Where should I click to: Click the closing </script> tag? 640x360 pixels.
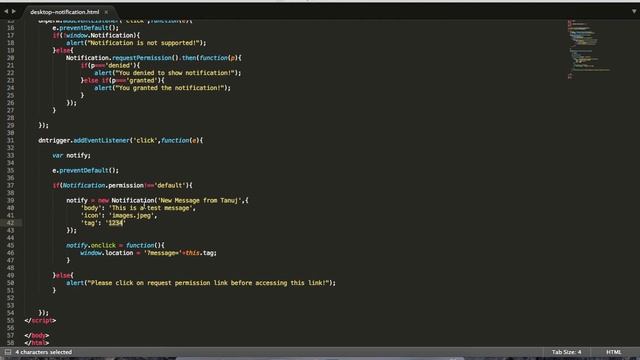[40, 320]
